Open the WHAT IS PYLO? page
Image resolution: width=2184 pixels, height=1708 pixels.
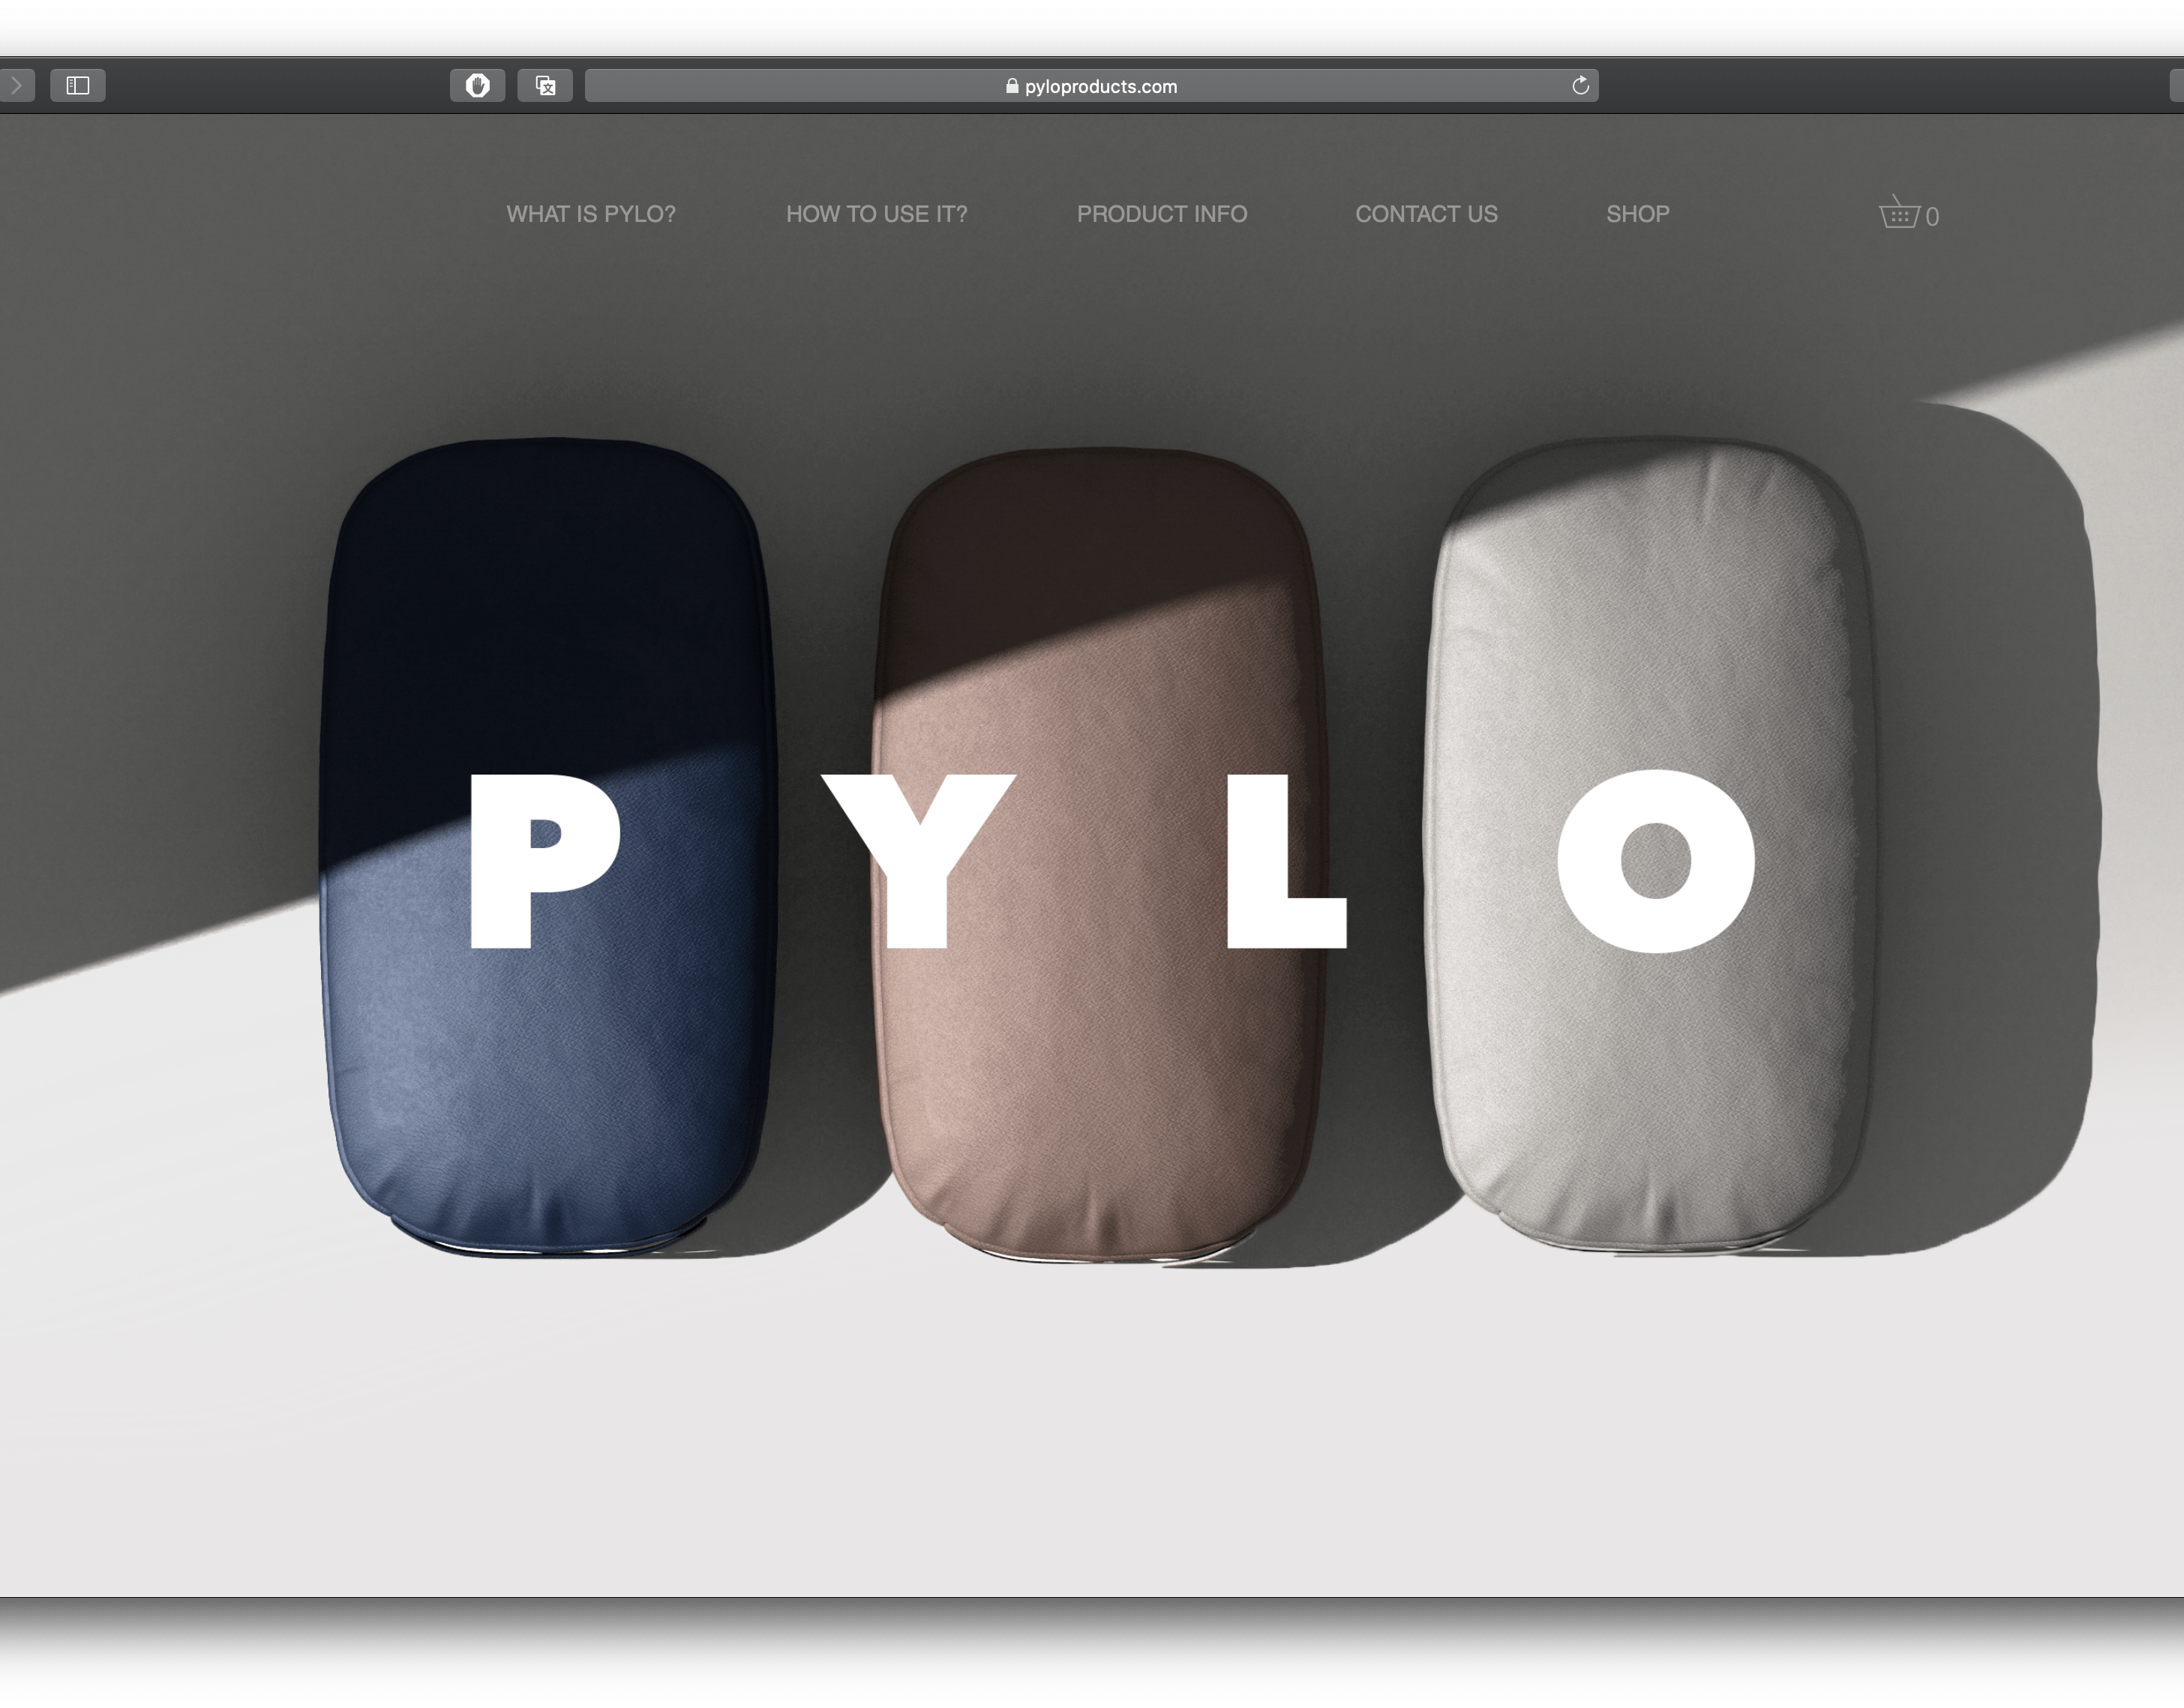[x=591, y=214]
